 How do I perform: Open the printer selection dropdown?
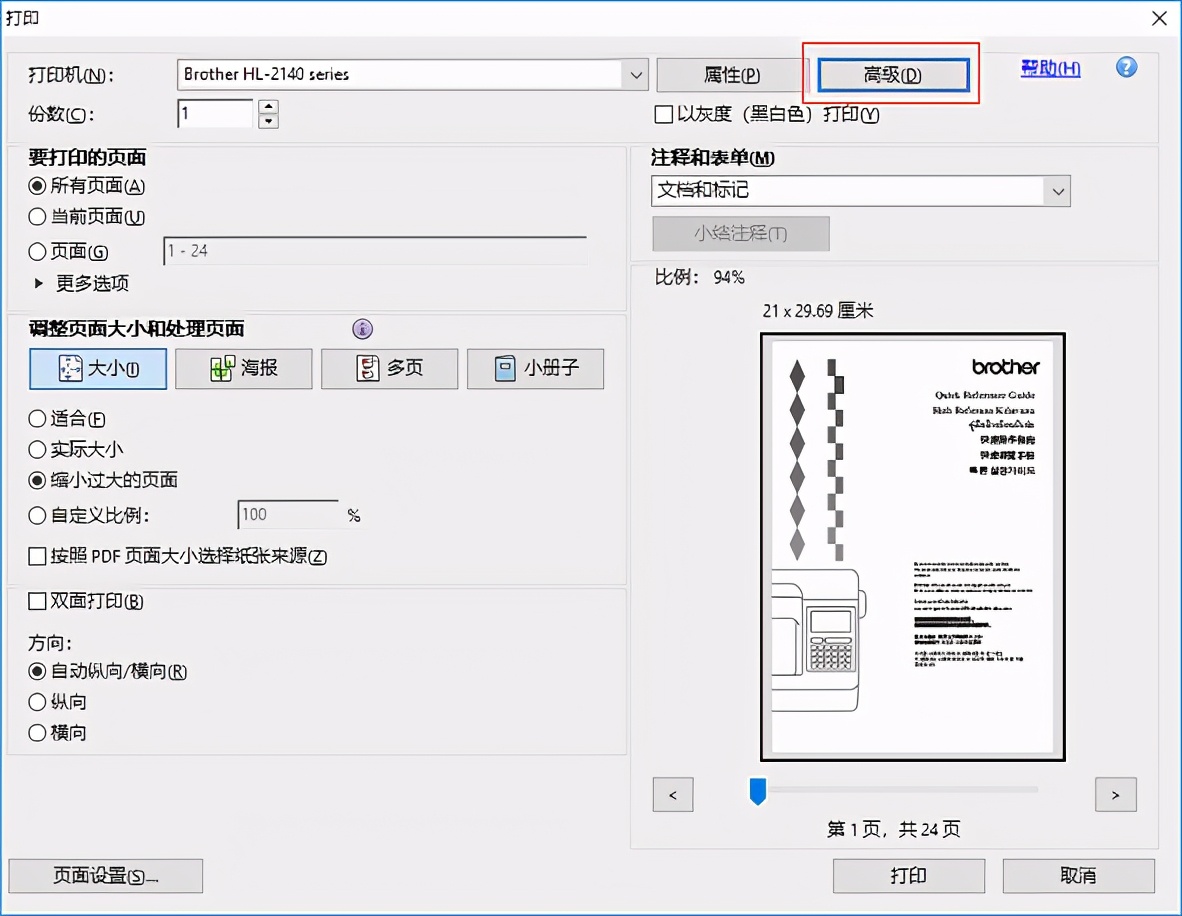(x=635, y=74)
